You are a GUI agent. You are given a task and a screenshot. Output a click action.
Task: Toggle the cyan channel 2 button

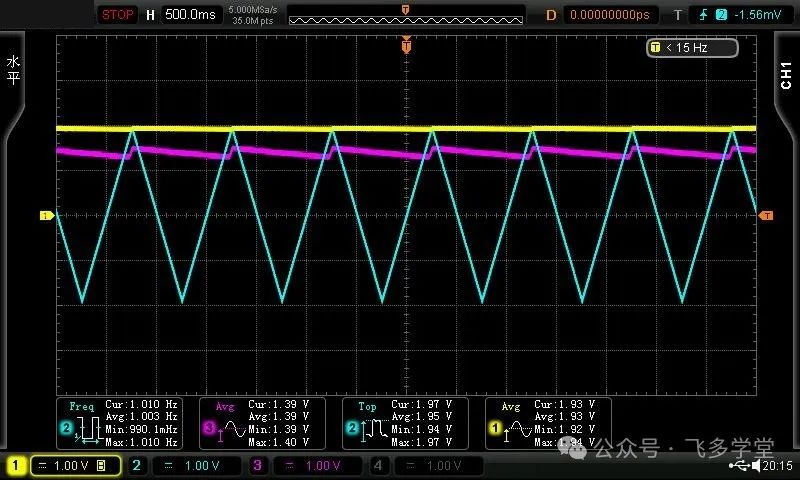pos(136,465)
